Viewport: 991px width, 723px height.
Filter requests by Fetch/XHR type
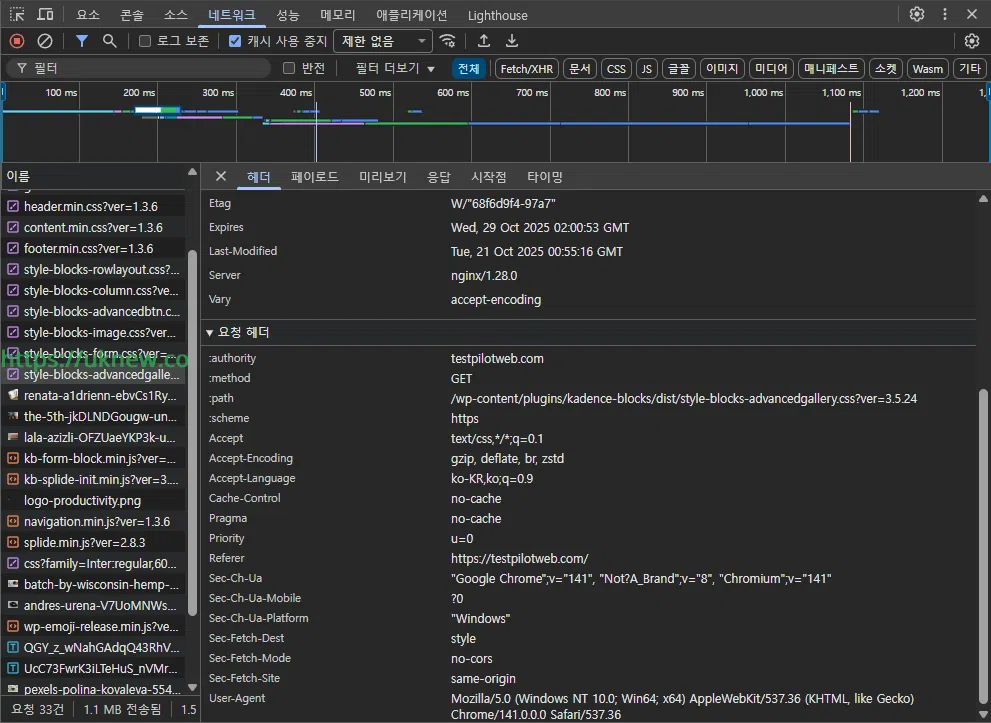pyautogui.click(x=526, y=68)
